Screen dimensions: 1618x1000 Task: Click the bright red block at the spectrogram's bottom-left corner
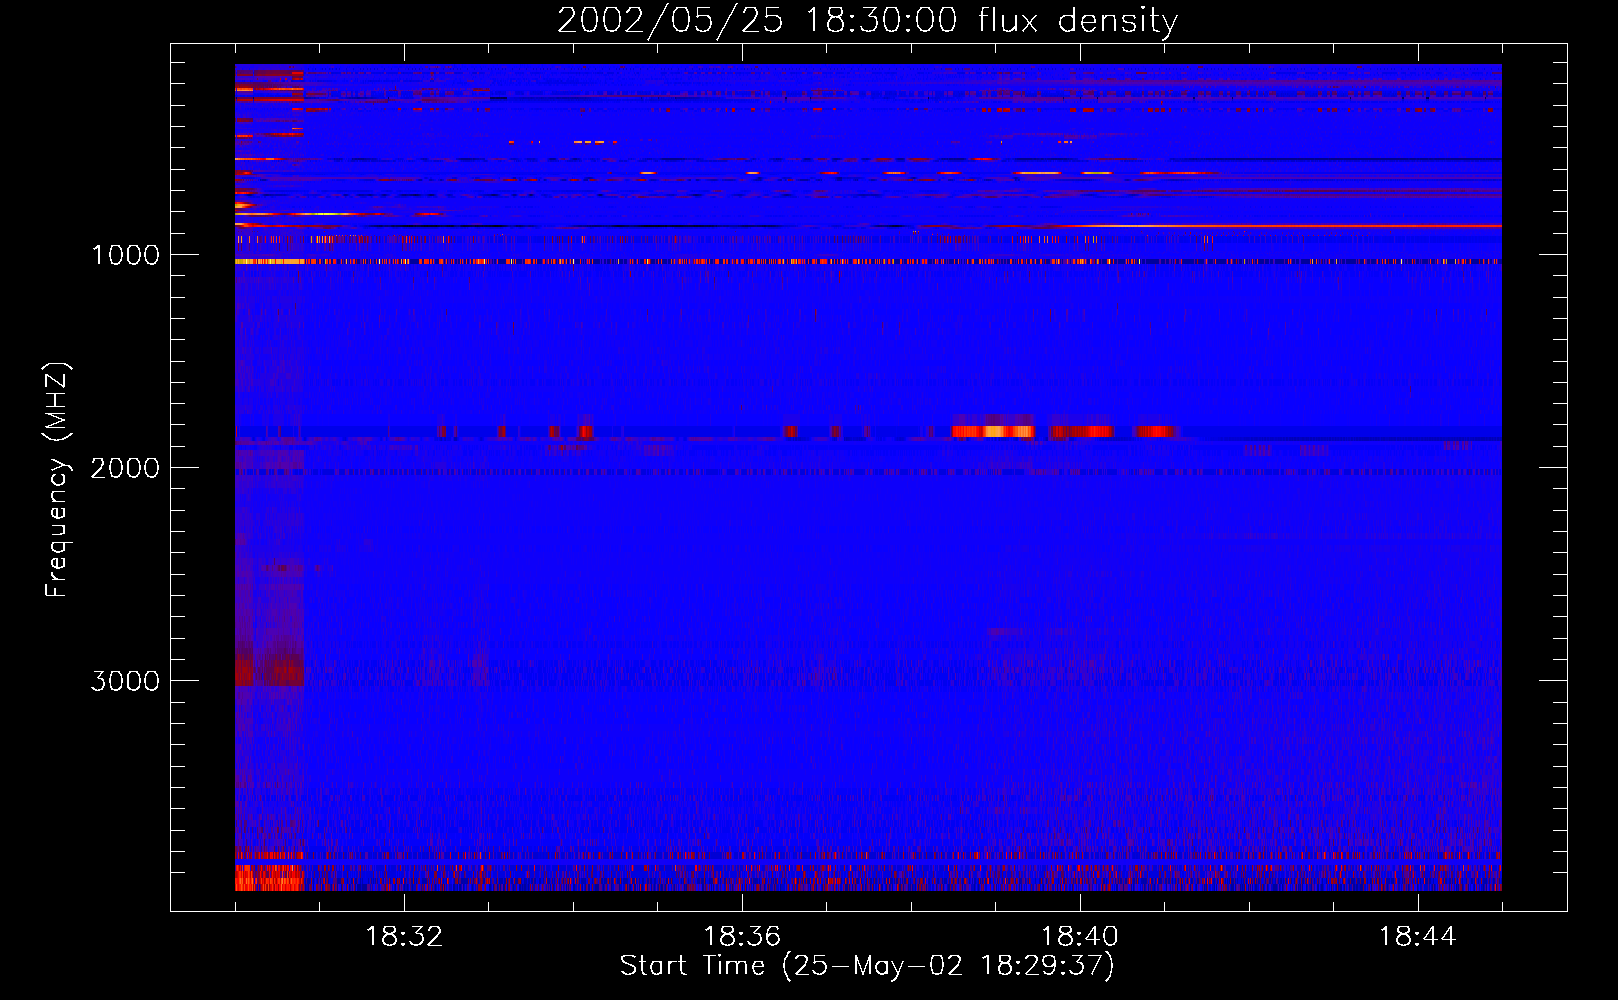[x=269, y=878]
